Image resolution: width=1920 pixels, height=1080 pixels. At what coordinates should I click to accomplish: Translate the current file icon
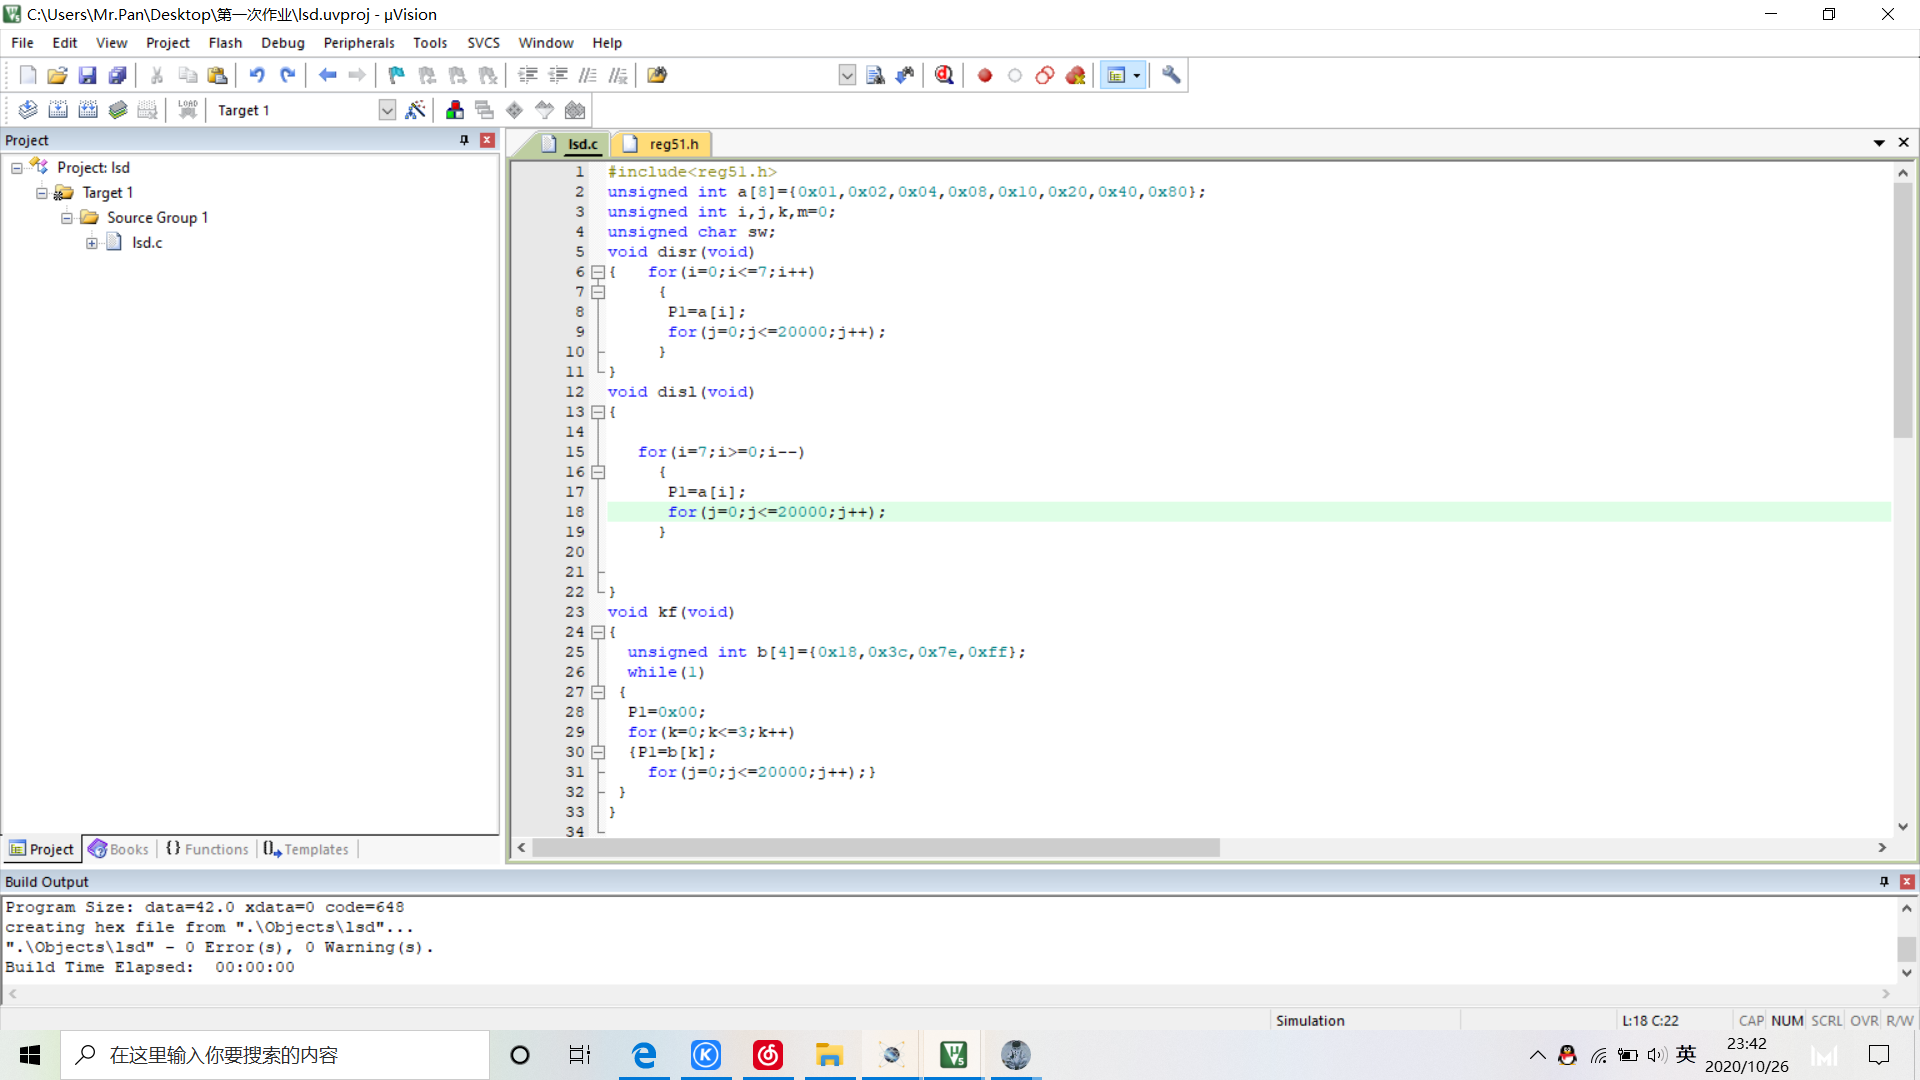(28, 110)
